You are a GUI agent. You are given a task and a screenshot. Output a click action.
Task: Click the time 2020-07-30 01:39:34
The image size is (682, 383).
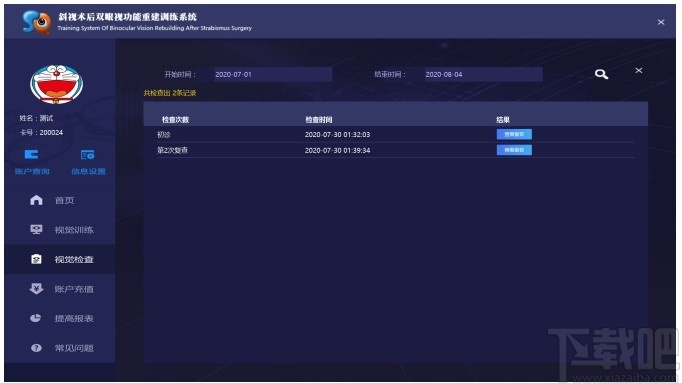(x=337, y=150)
